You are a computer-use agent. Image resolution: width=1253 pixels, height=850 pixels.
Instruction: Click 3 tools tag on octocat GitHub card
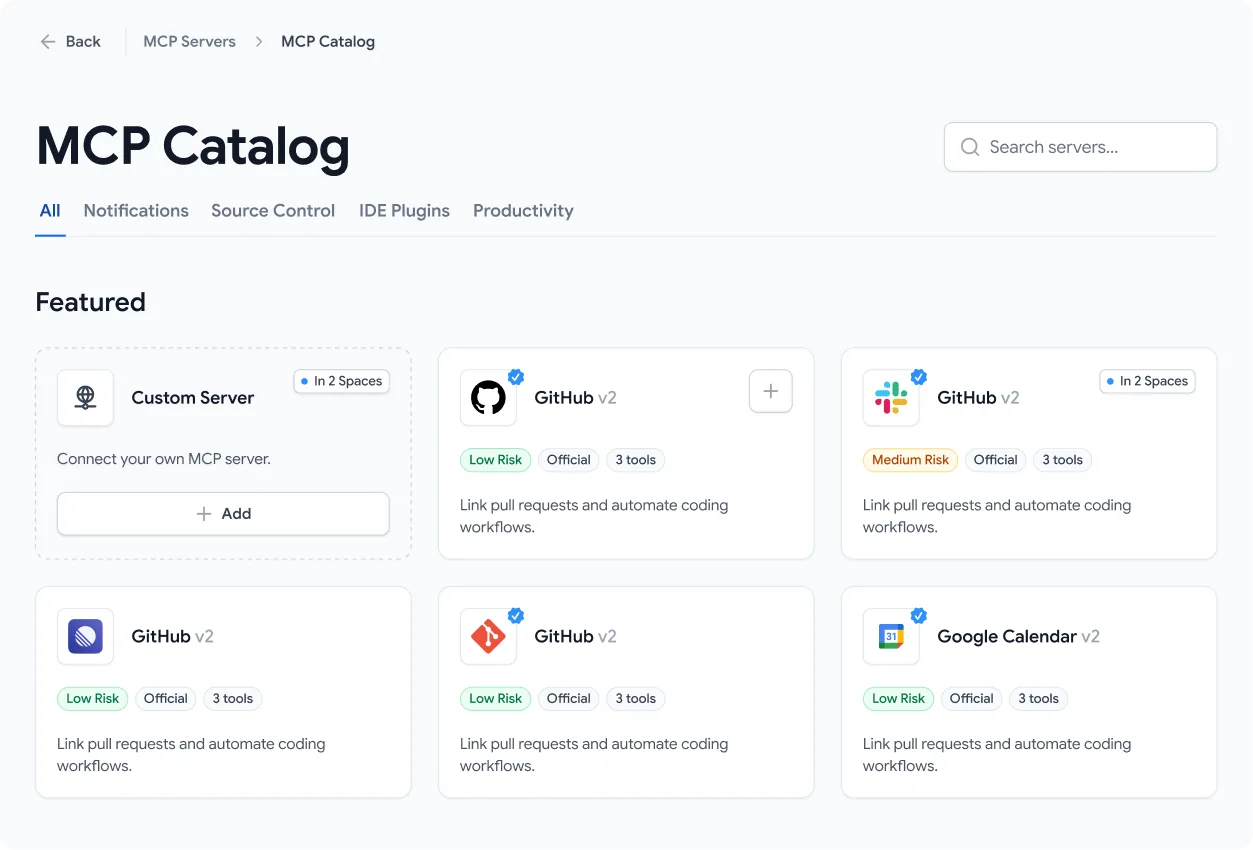click(x=635, y=460)
